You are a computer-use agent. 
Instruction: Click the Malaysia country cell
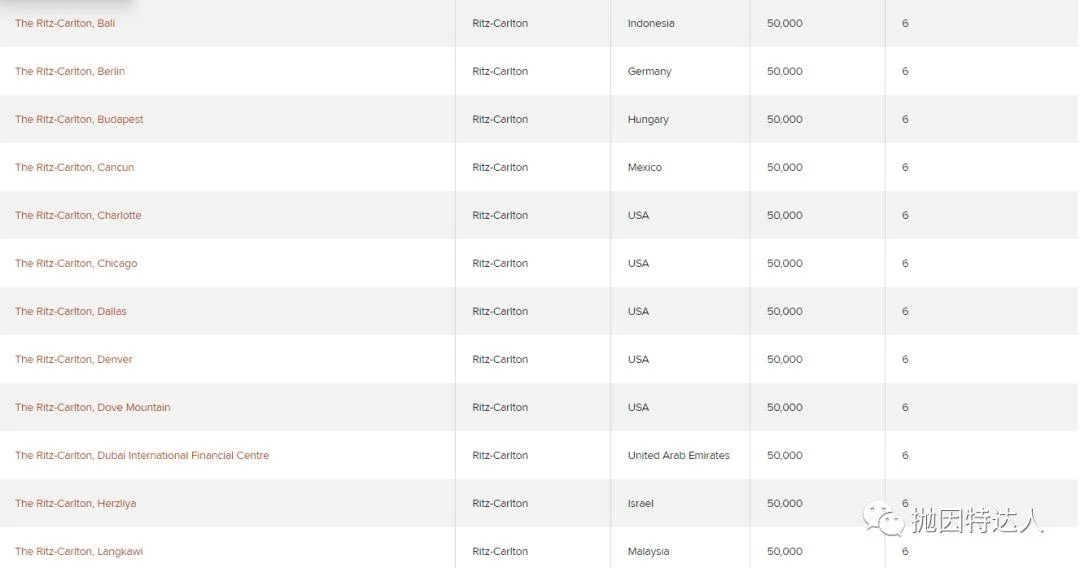pos(648,551)
